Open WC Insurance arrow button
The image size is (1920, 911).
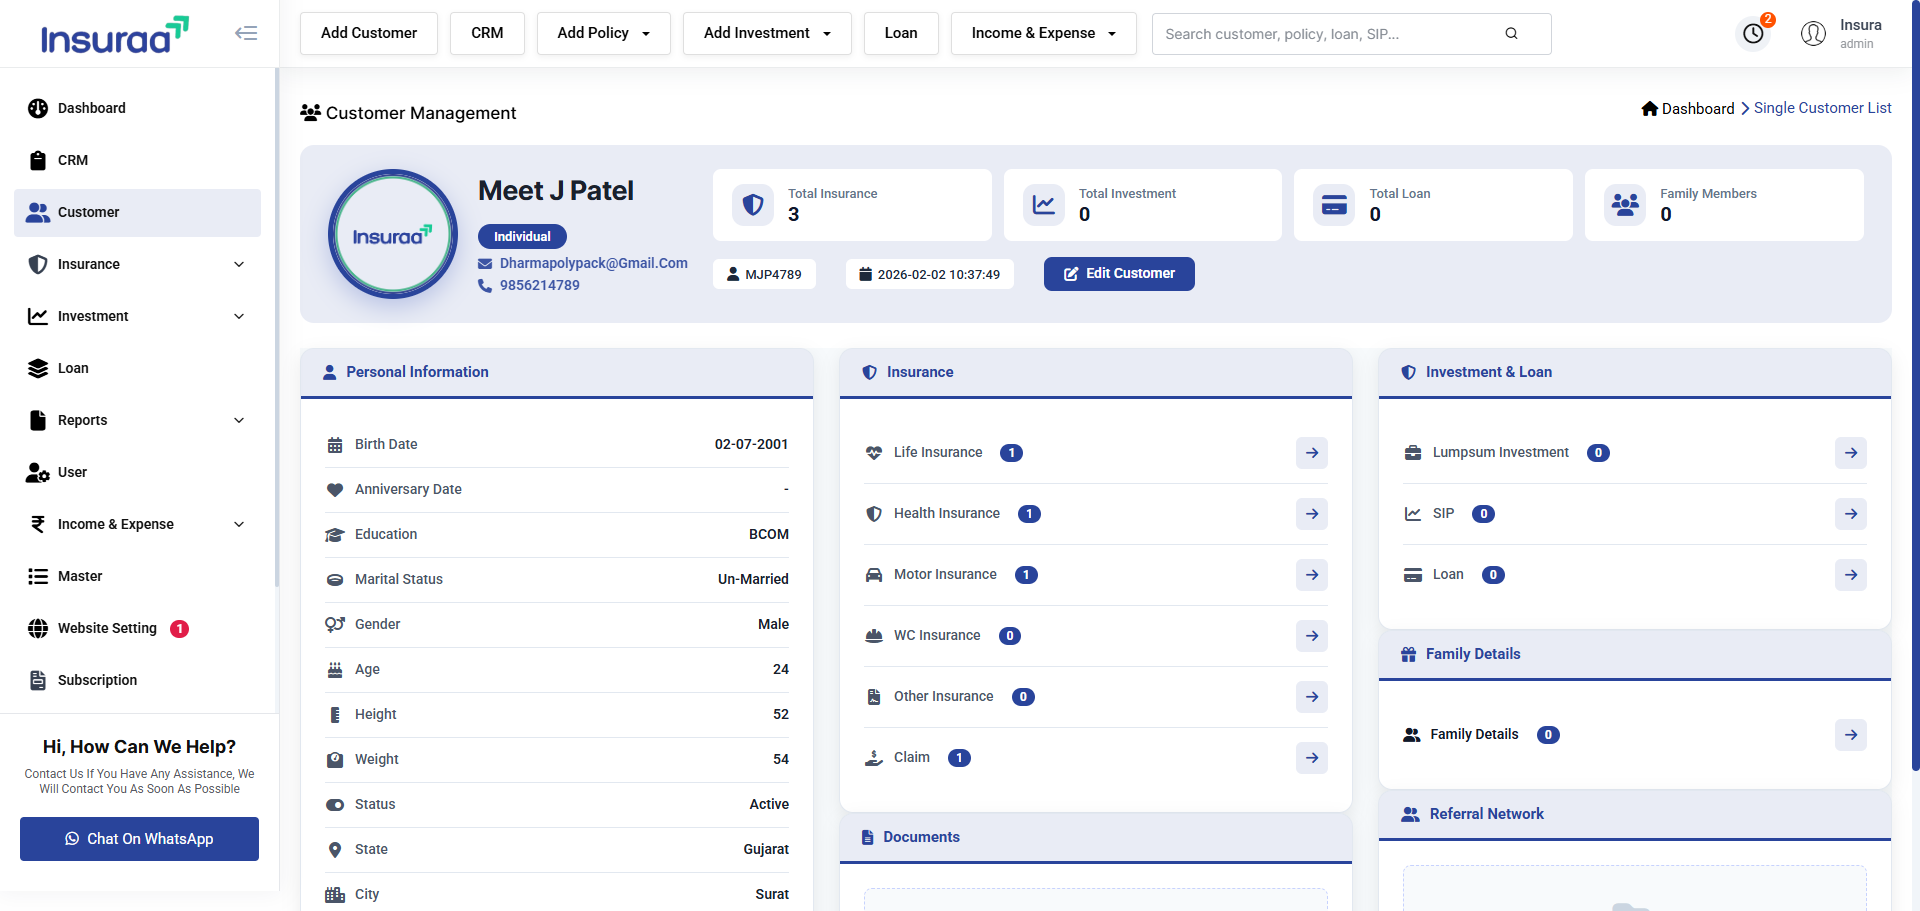pos(1312,636)
